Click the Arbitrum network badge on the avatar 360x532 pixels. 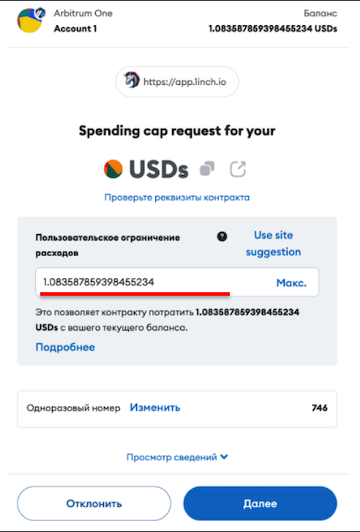click(x=40, y=13)
